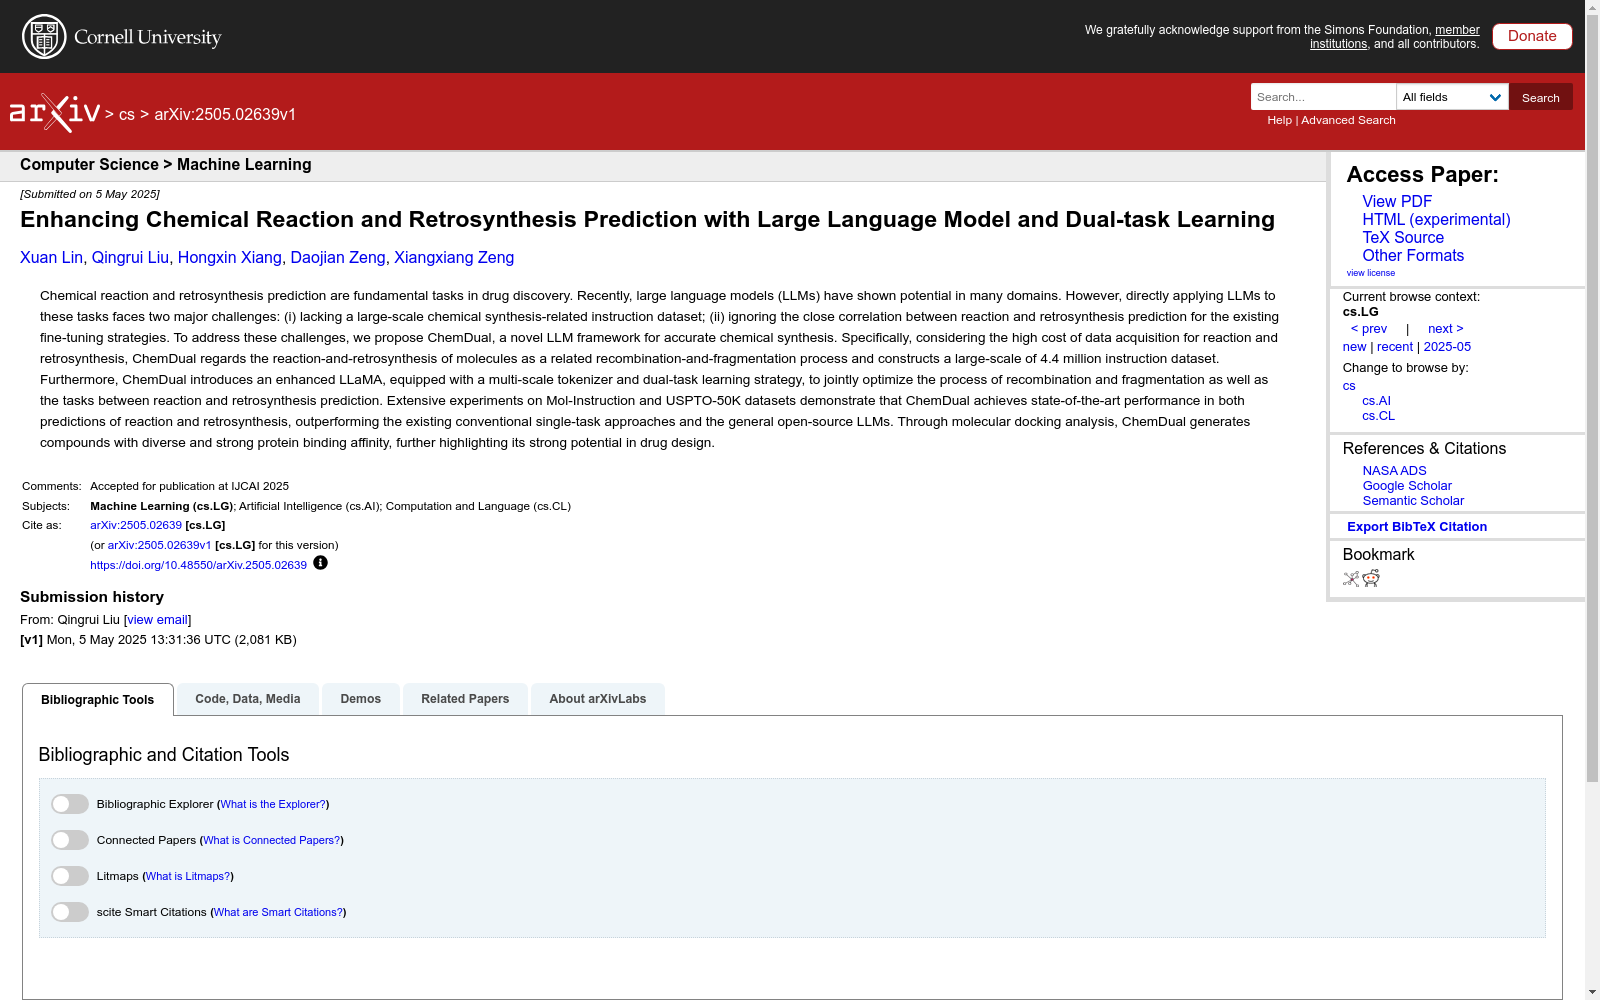Open What is Litmaps? link
This screenshot has height=1000, width=1600.
[188, 876]
